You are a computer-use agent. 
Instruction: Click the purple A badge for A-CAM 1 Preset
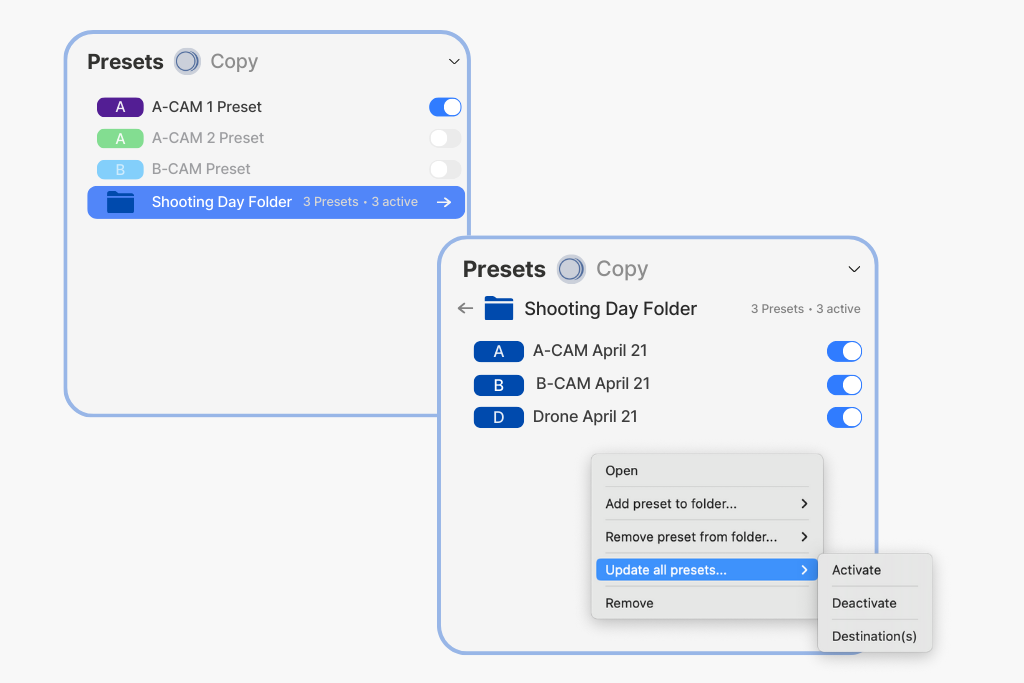(120, 107)
